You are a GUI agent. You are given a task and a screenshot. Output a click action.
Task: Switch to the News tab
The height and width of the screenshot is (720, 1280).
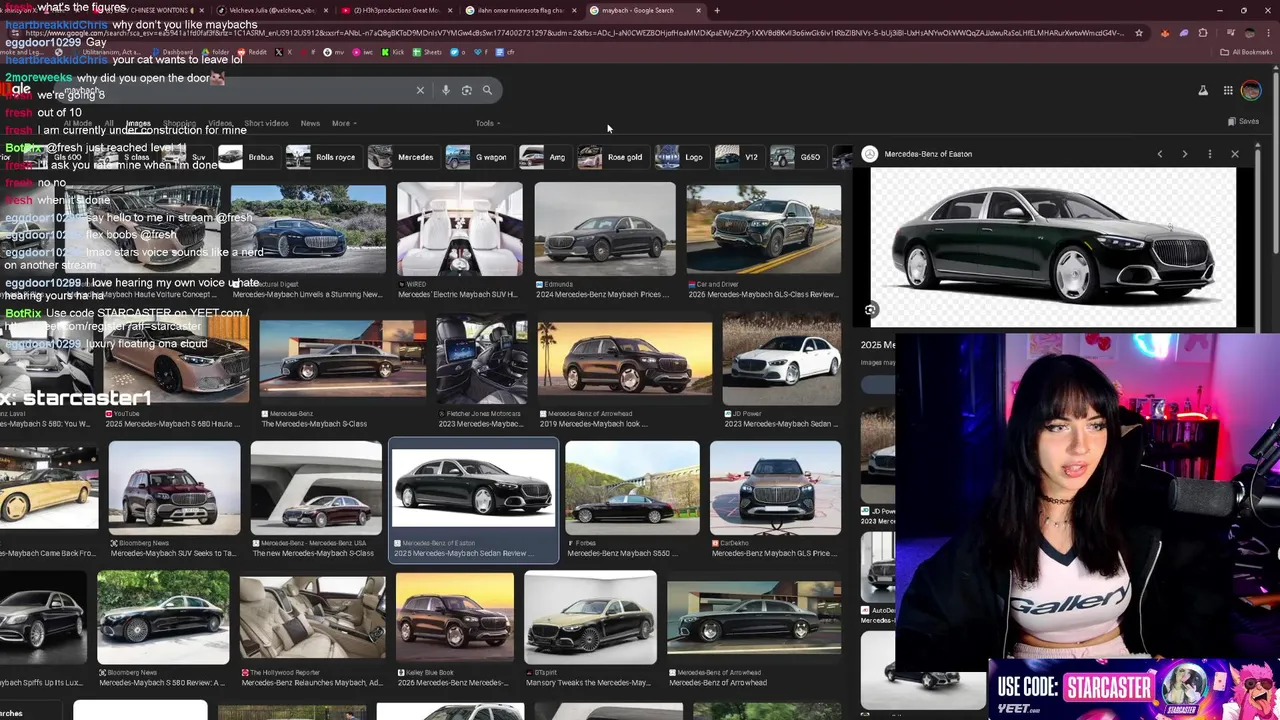(x=310, y=123)
